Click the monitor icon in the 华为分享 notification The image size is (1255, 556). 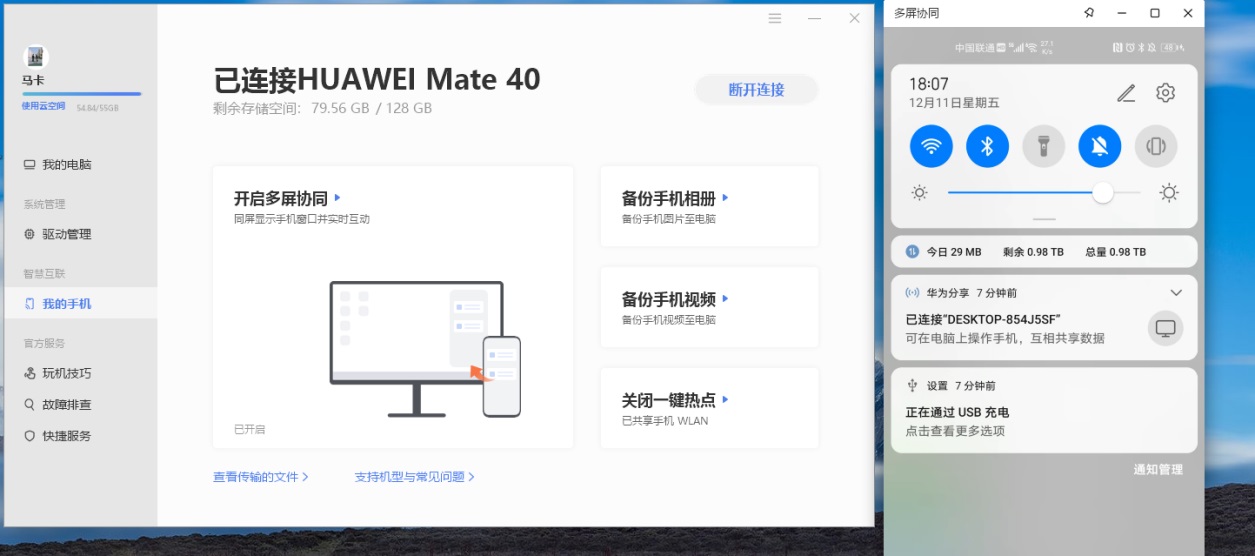[x=1165, y=328]
